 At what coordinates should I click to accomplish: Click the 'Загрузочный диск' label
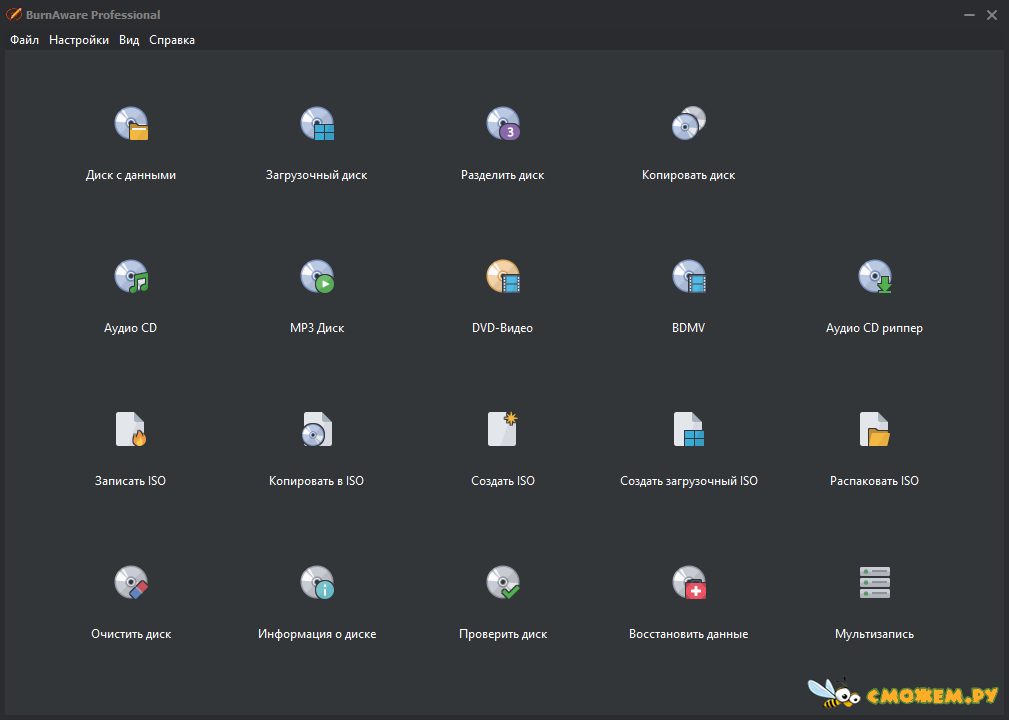(317, 175)
